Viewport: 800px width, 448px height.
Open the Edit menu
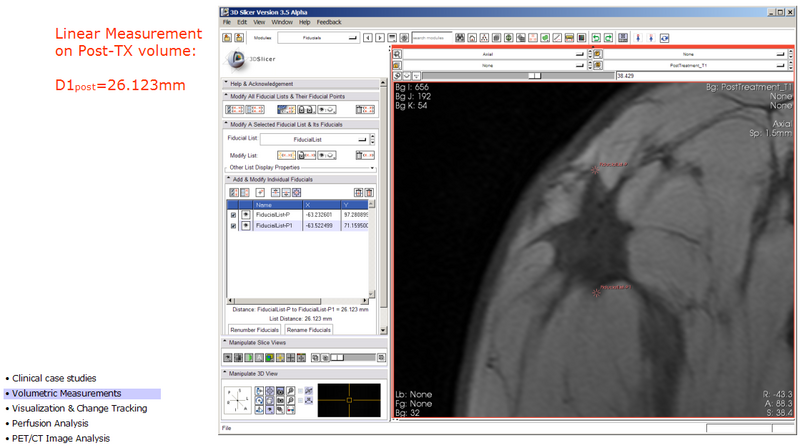click(242, 22)
